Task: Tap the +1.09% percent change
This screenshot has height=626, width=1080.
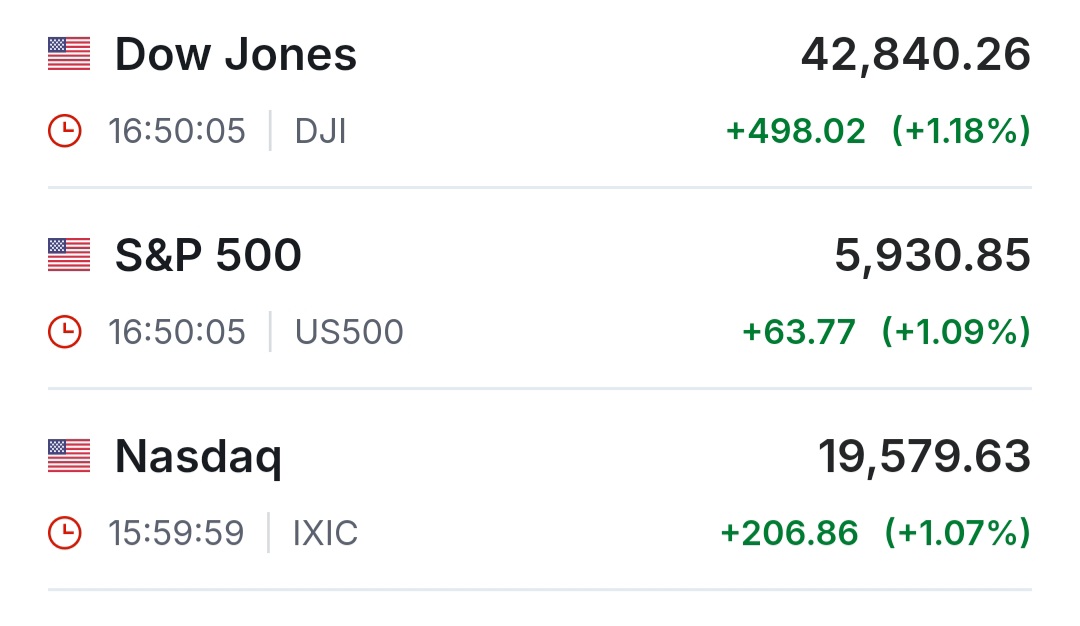Action: 955,332
